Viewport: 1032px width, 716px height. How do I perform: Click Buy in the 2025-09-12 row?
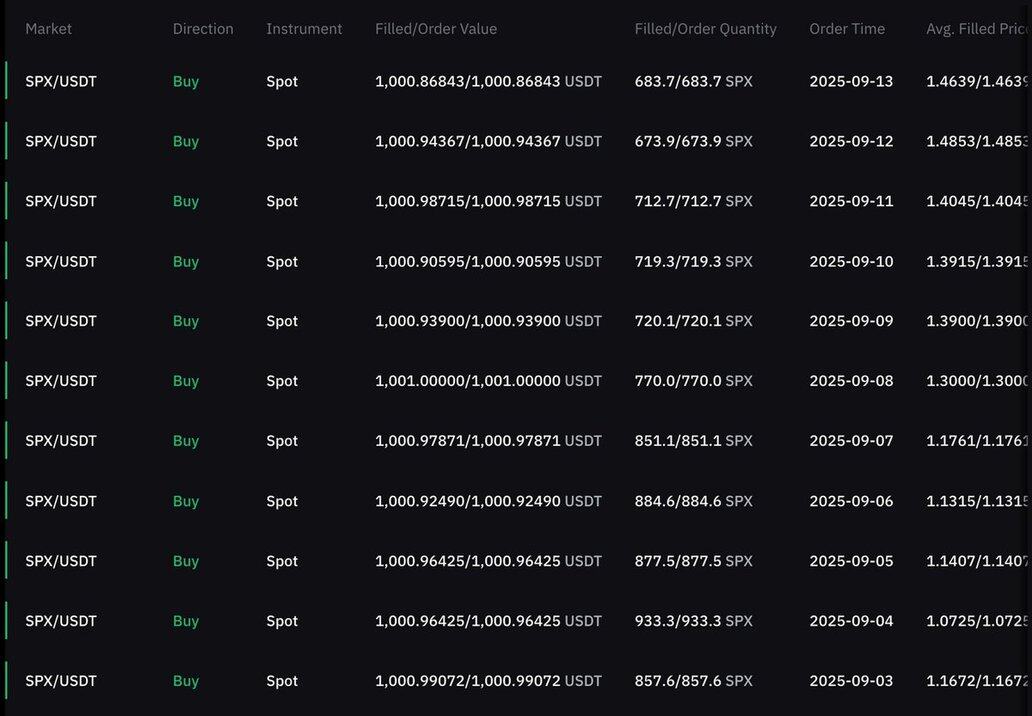(186, 141)
